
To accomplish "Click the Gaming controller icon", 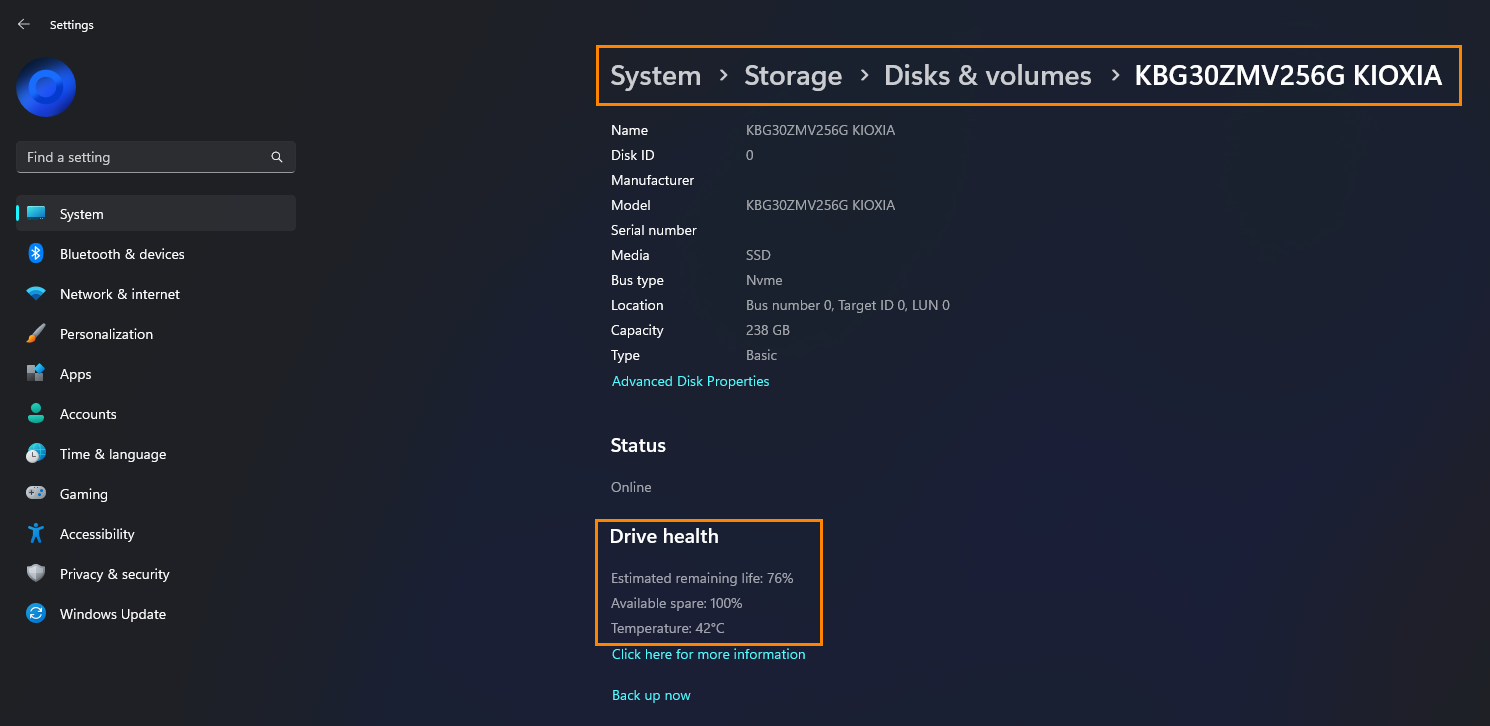I will pos(36,494).
